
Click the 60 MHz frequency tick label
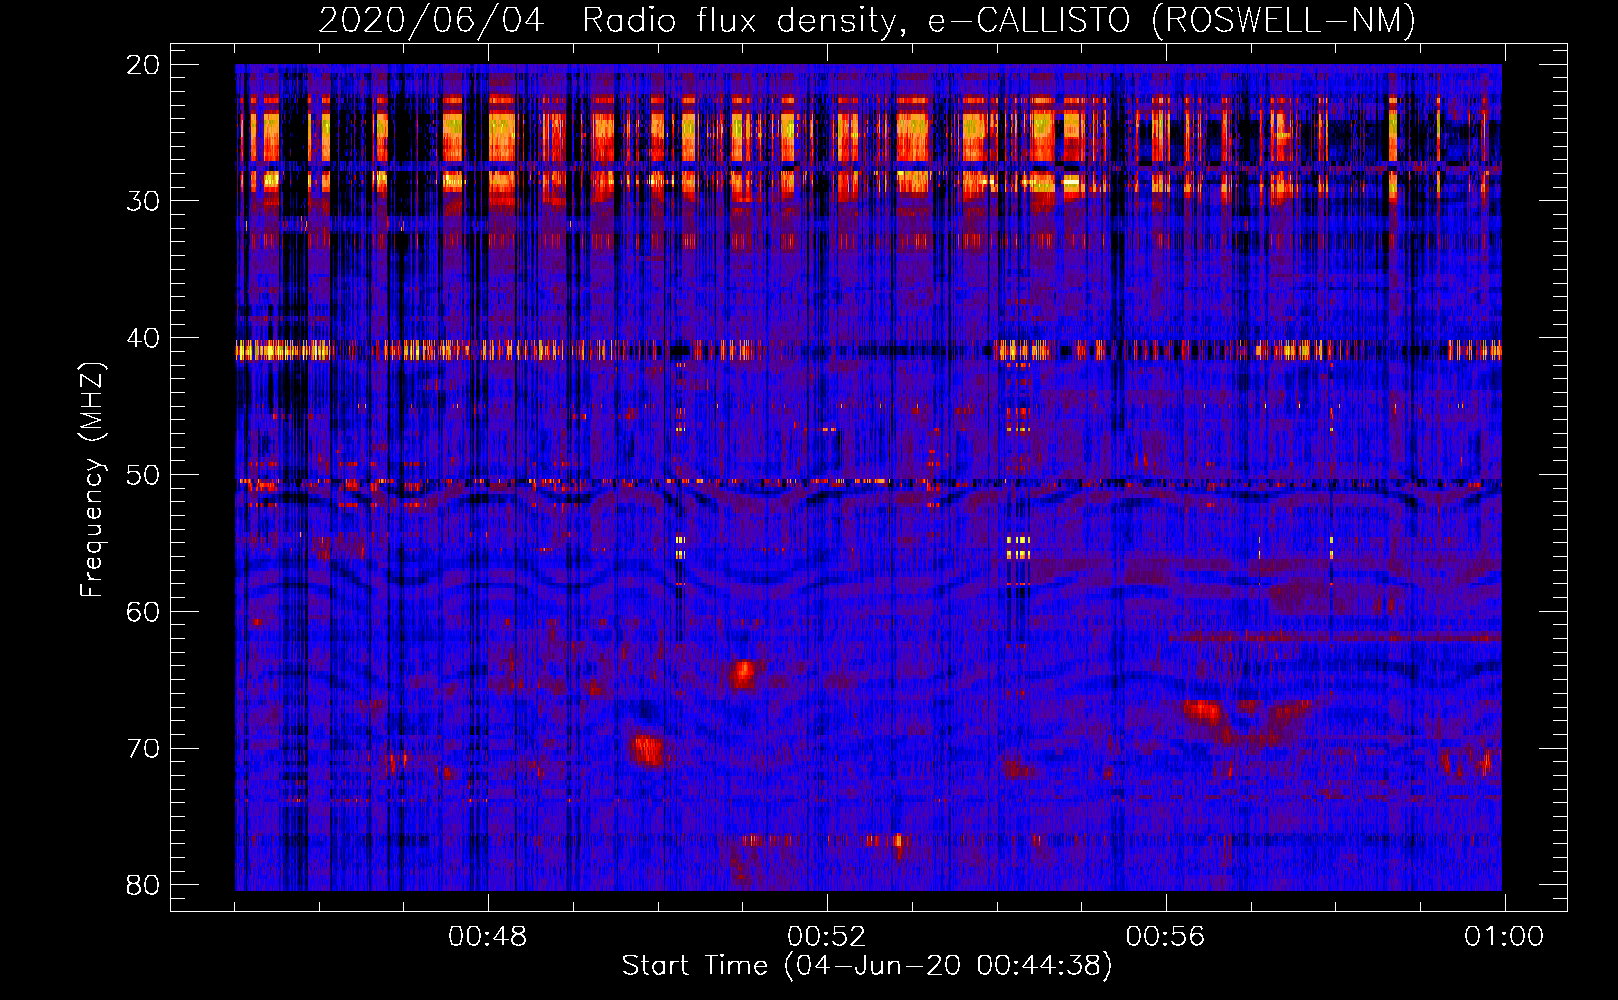[x=144, y=612]
